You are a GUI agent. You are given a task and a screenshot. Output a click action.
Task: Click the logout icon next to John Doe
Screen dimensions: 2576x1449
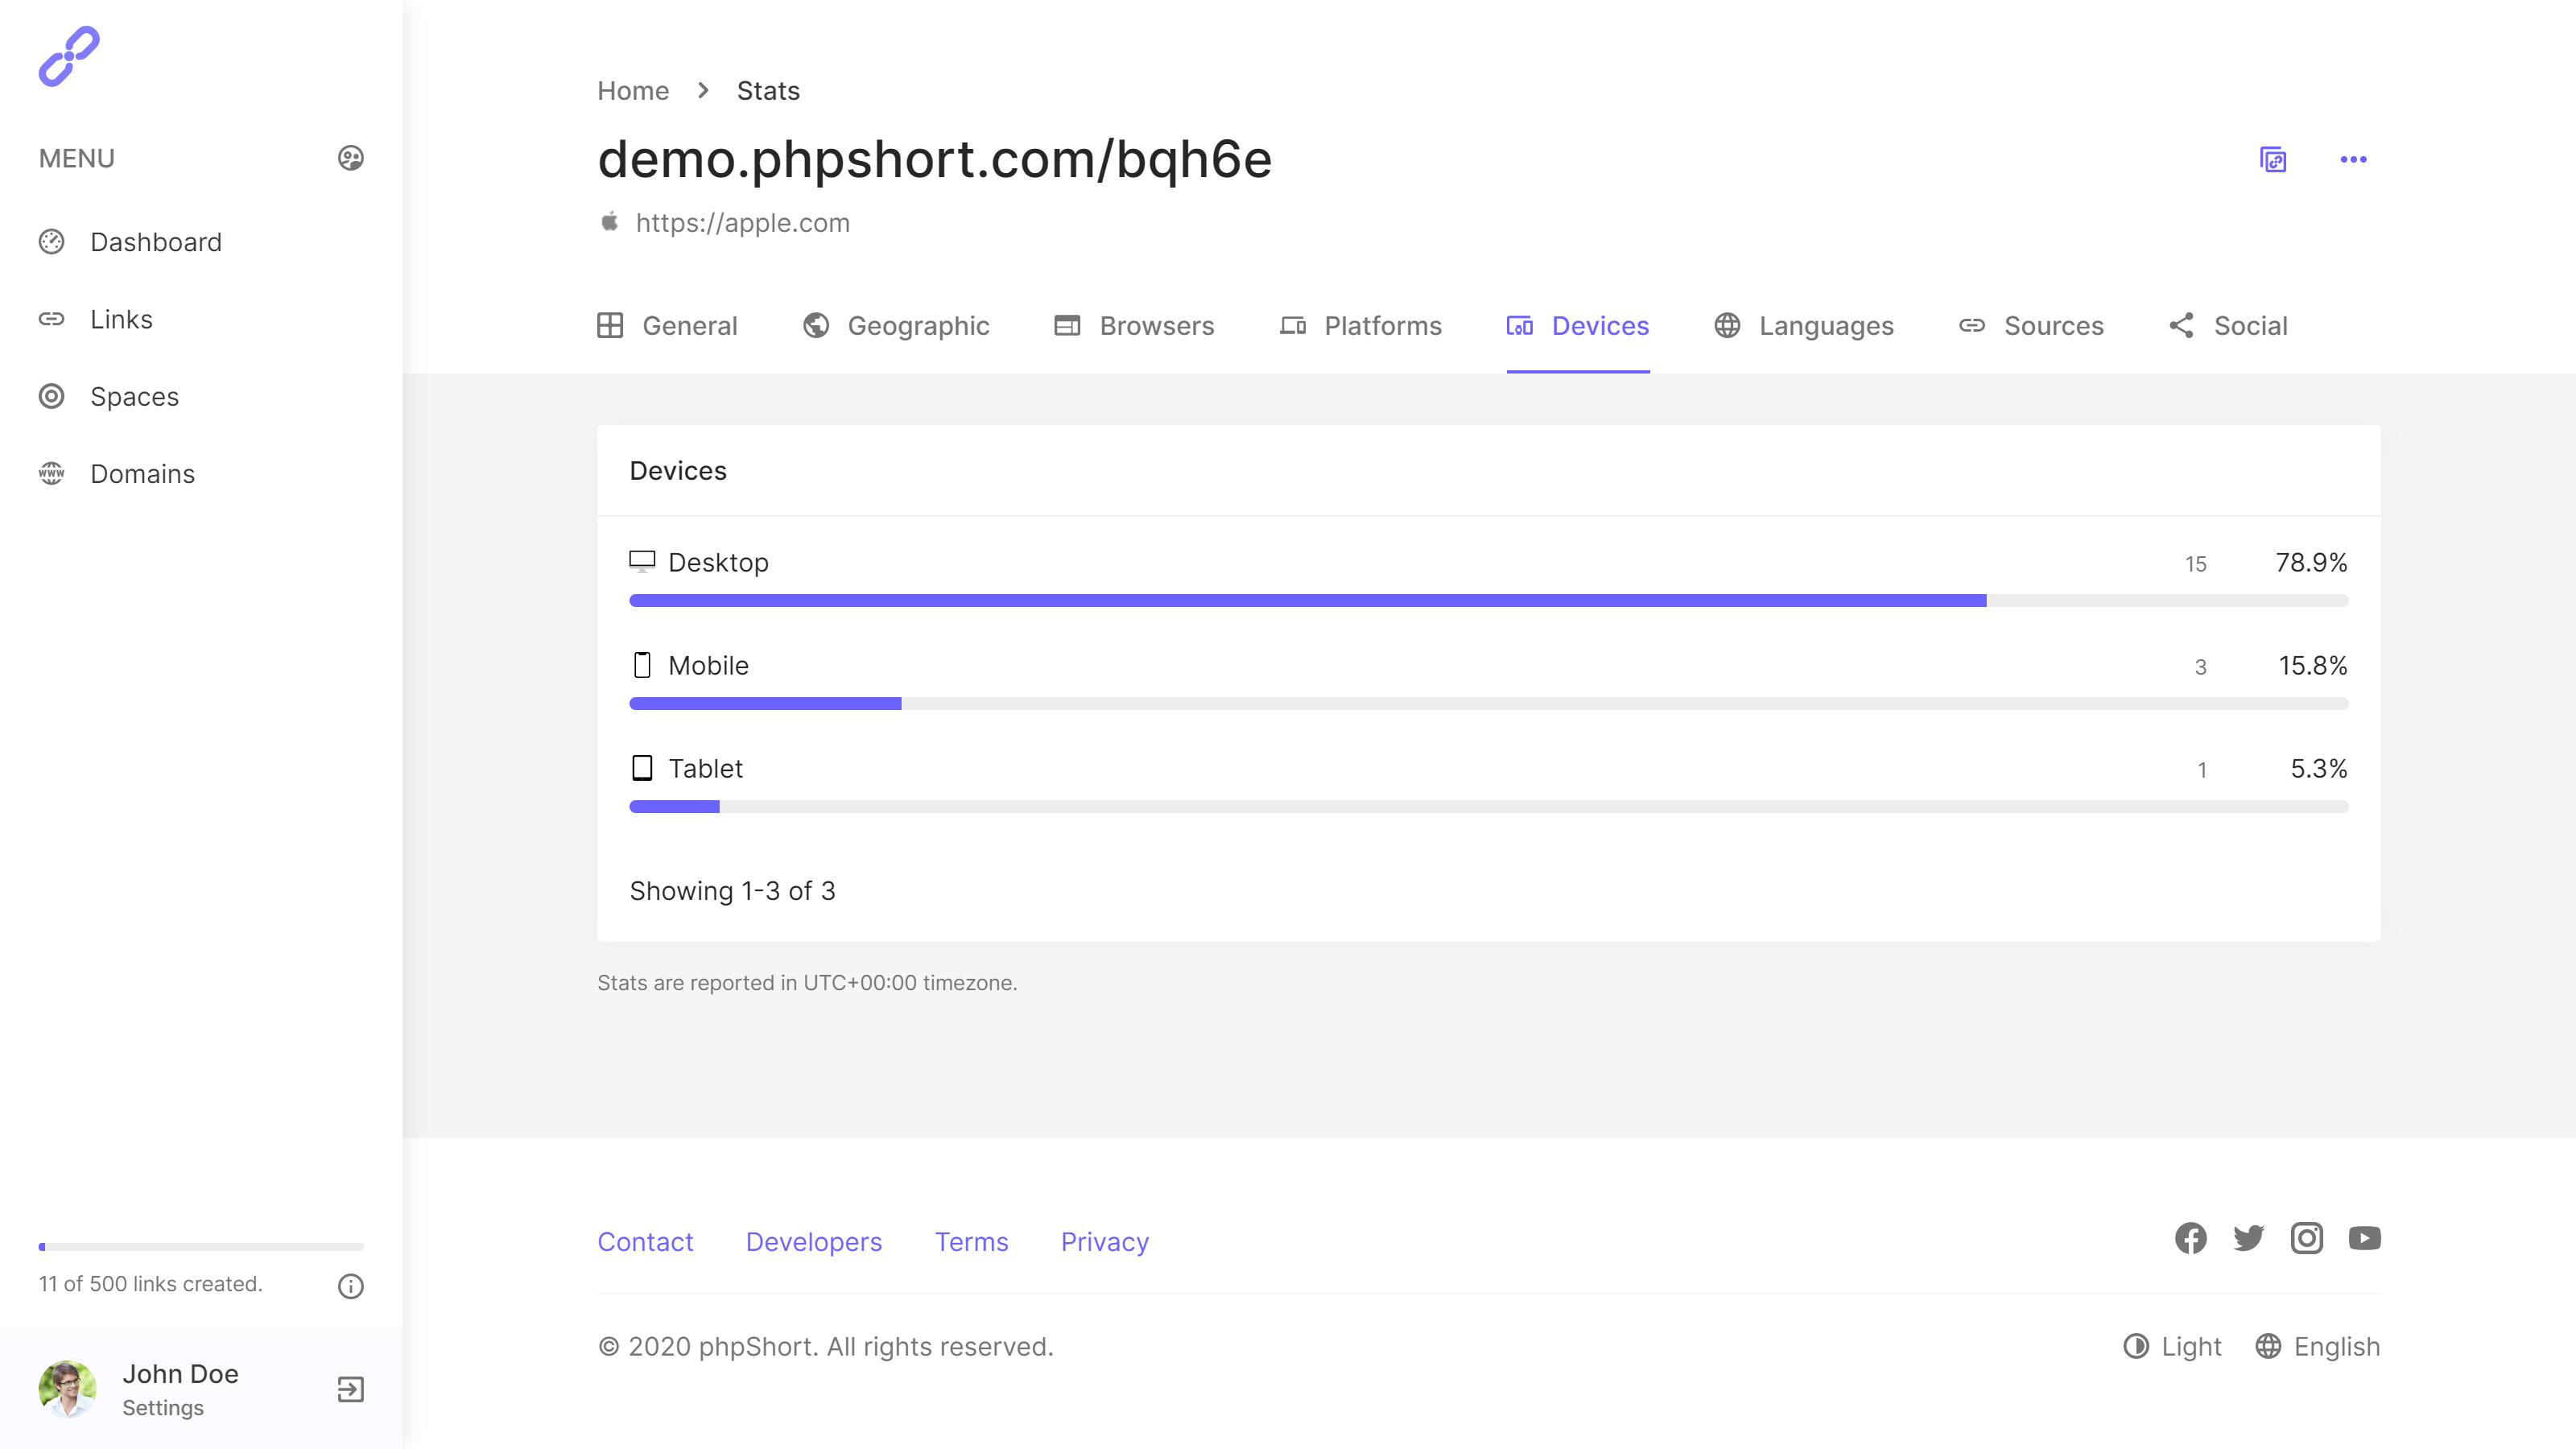pos(350,1389)
